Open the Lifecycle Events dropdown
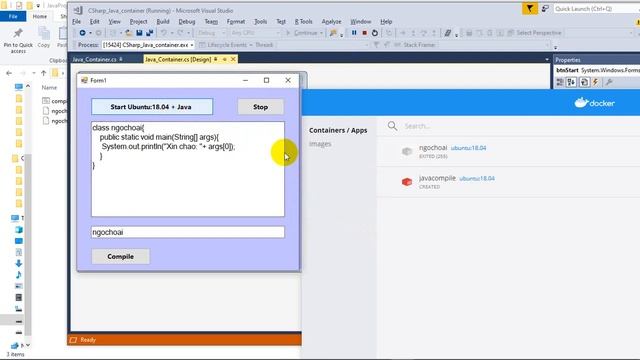 point(251,45)
